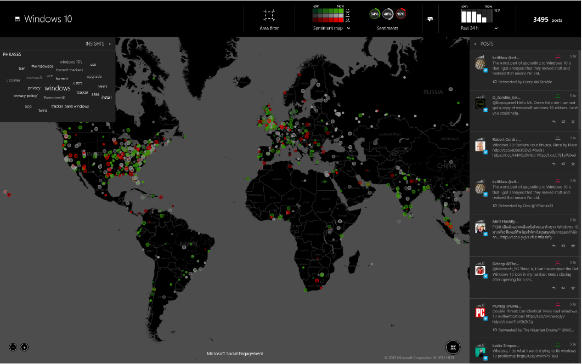Toggle the red negative sentiment circle
Image resolution: width=582 pixels, height=364 pixels.
400,14
